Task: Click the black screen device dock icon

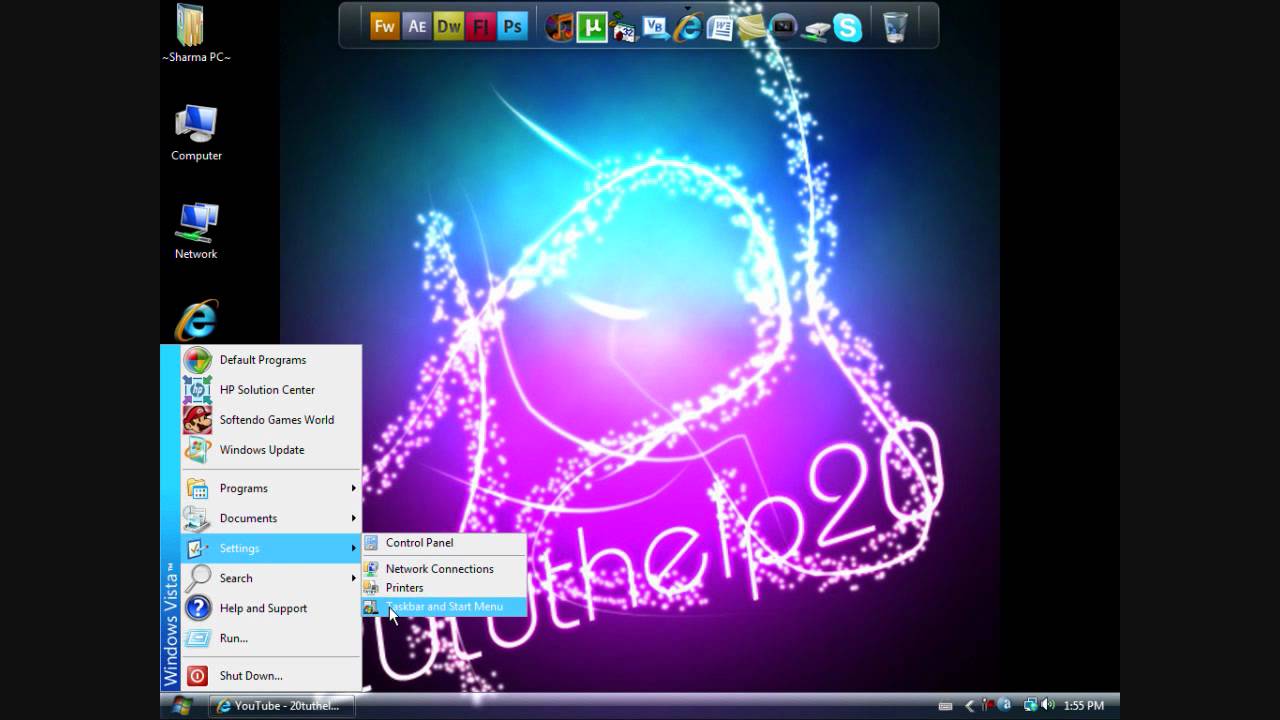Action: pyautogui.click(x=784, y=27)
